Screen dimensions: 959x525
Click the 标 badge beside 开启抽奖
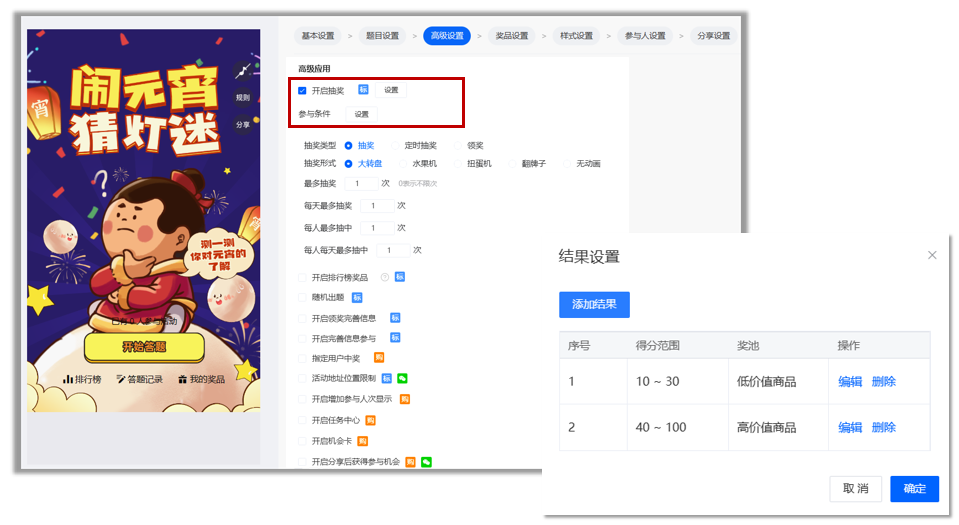pyautogui.click(x=363, y=90)
